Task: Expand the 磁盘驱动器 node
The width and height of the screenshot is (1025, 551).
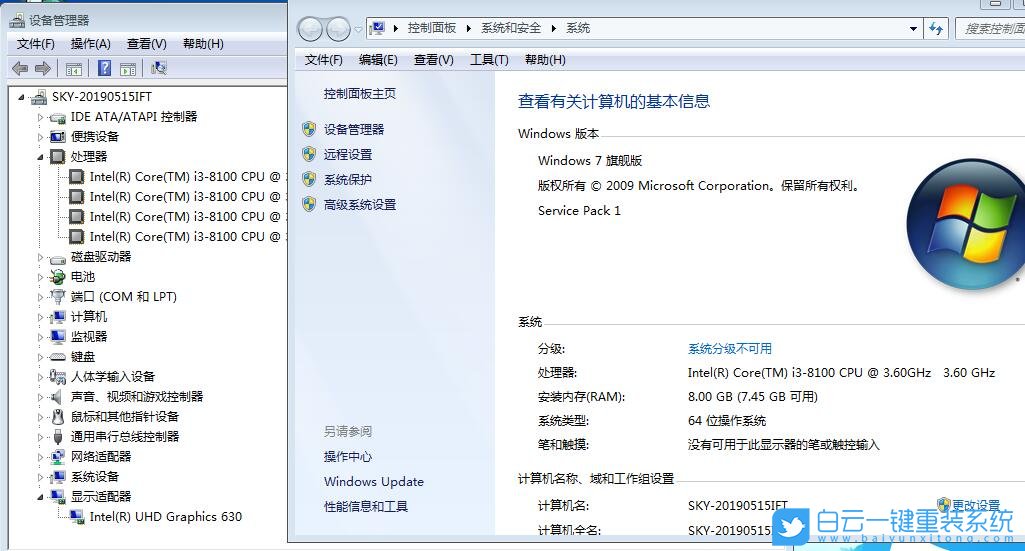Action: pyautogui.click(x=41, y=257)
